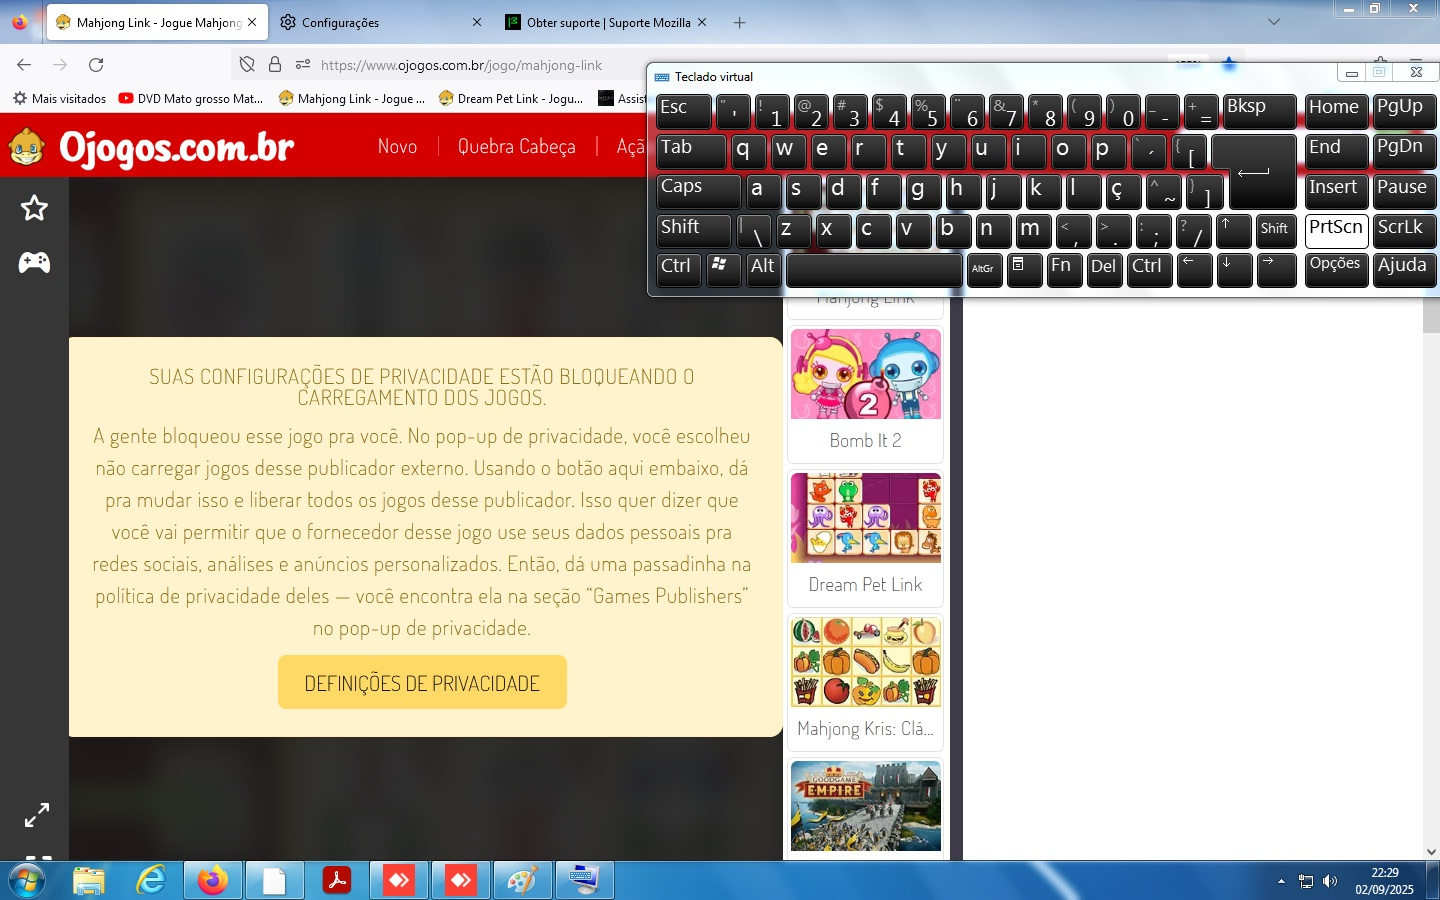1440x900 pixels.
Task: Go back to the previous page
Action: [24, 65]
